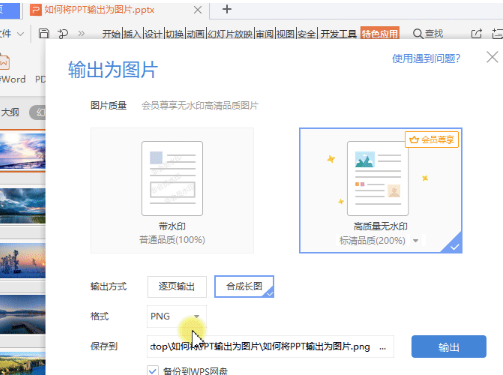Click the 会员尊享无水印高清品质图片 text
The width and height of the screenshot is (503, 375).
[200, 106]
